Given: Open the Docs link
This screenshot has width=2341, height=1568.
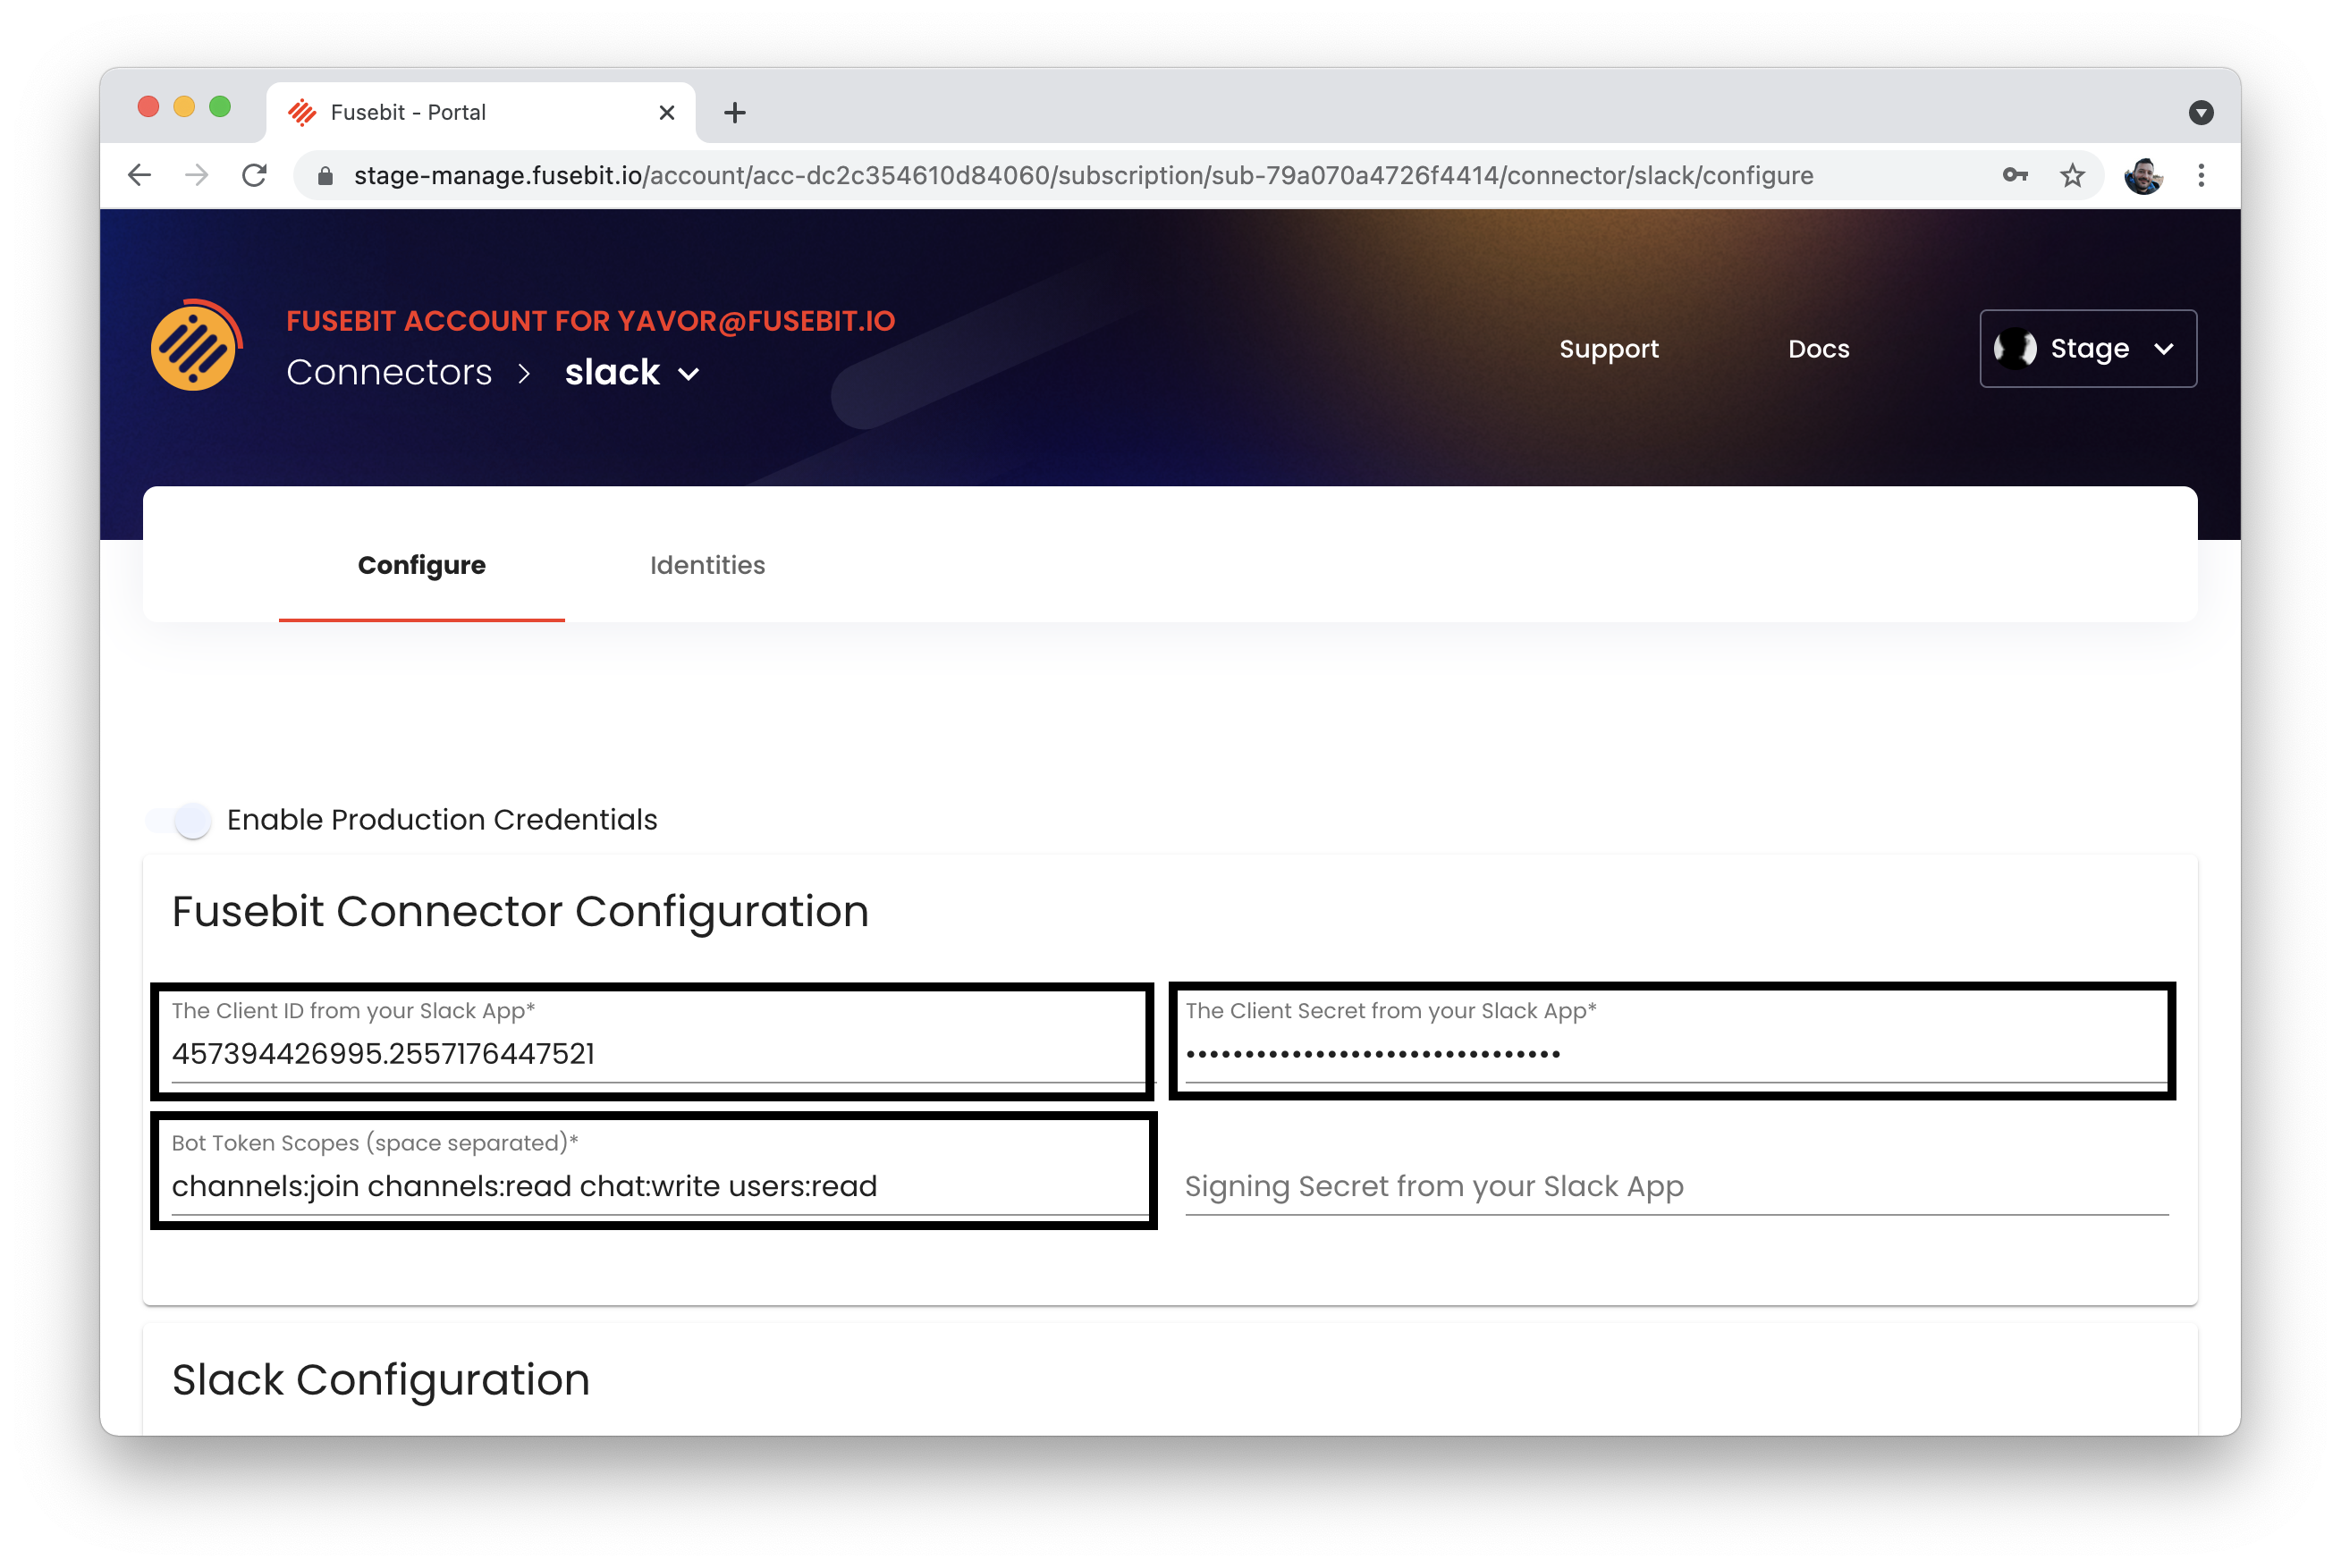Looking at the screenshot, I should (1818, 349).
